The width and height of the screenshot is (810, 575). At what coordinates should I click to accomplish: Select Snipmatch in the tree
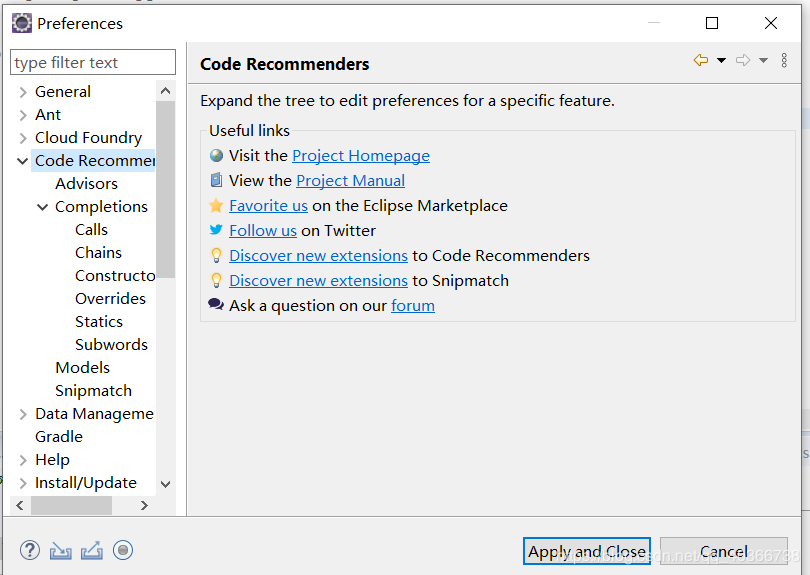tap(93, 391)
